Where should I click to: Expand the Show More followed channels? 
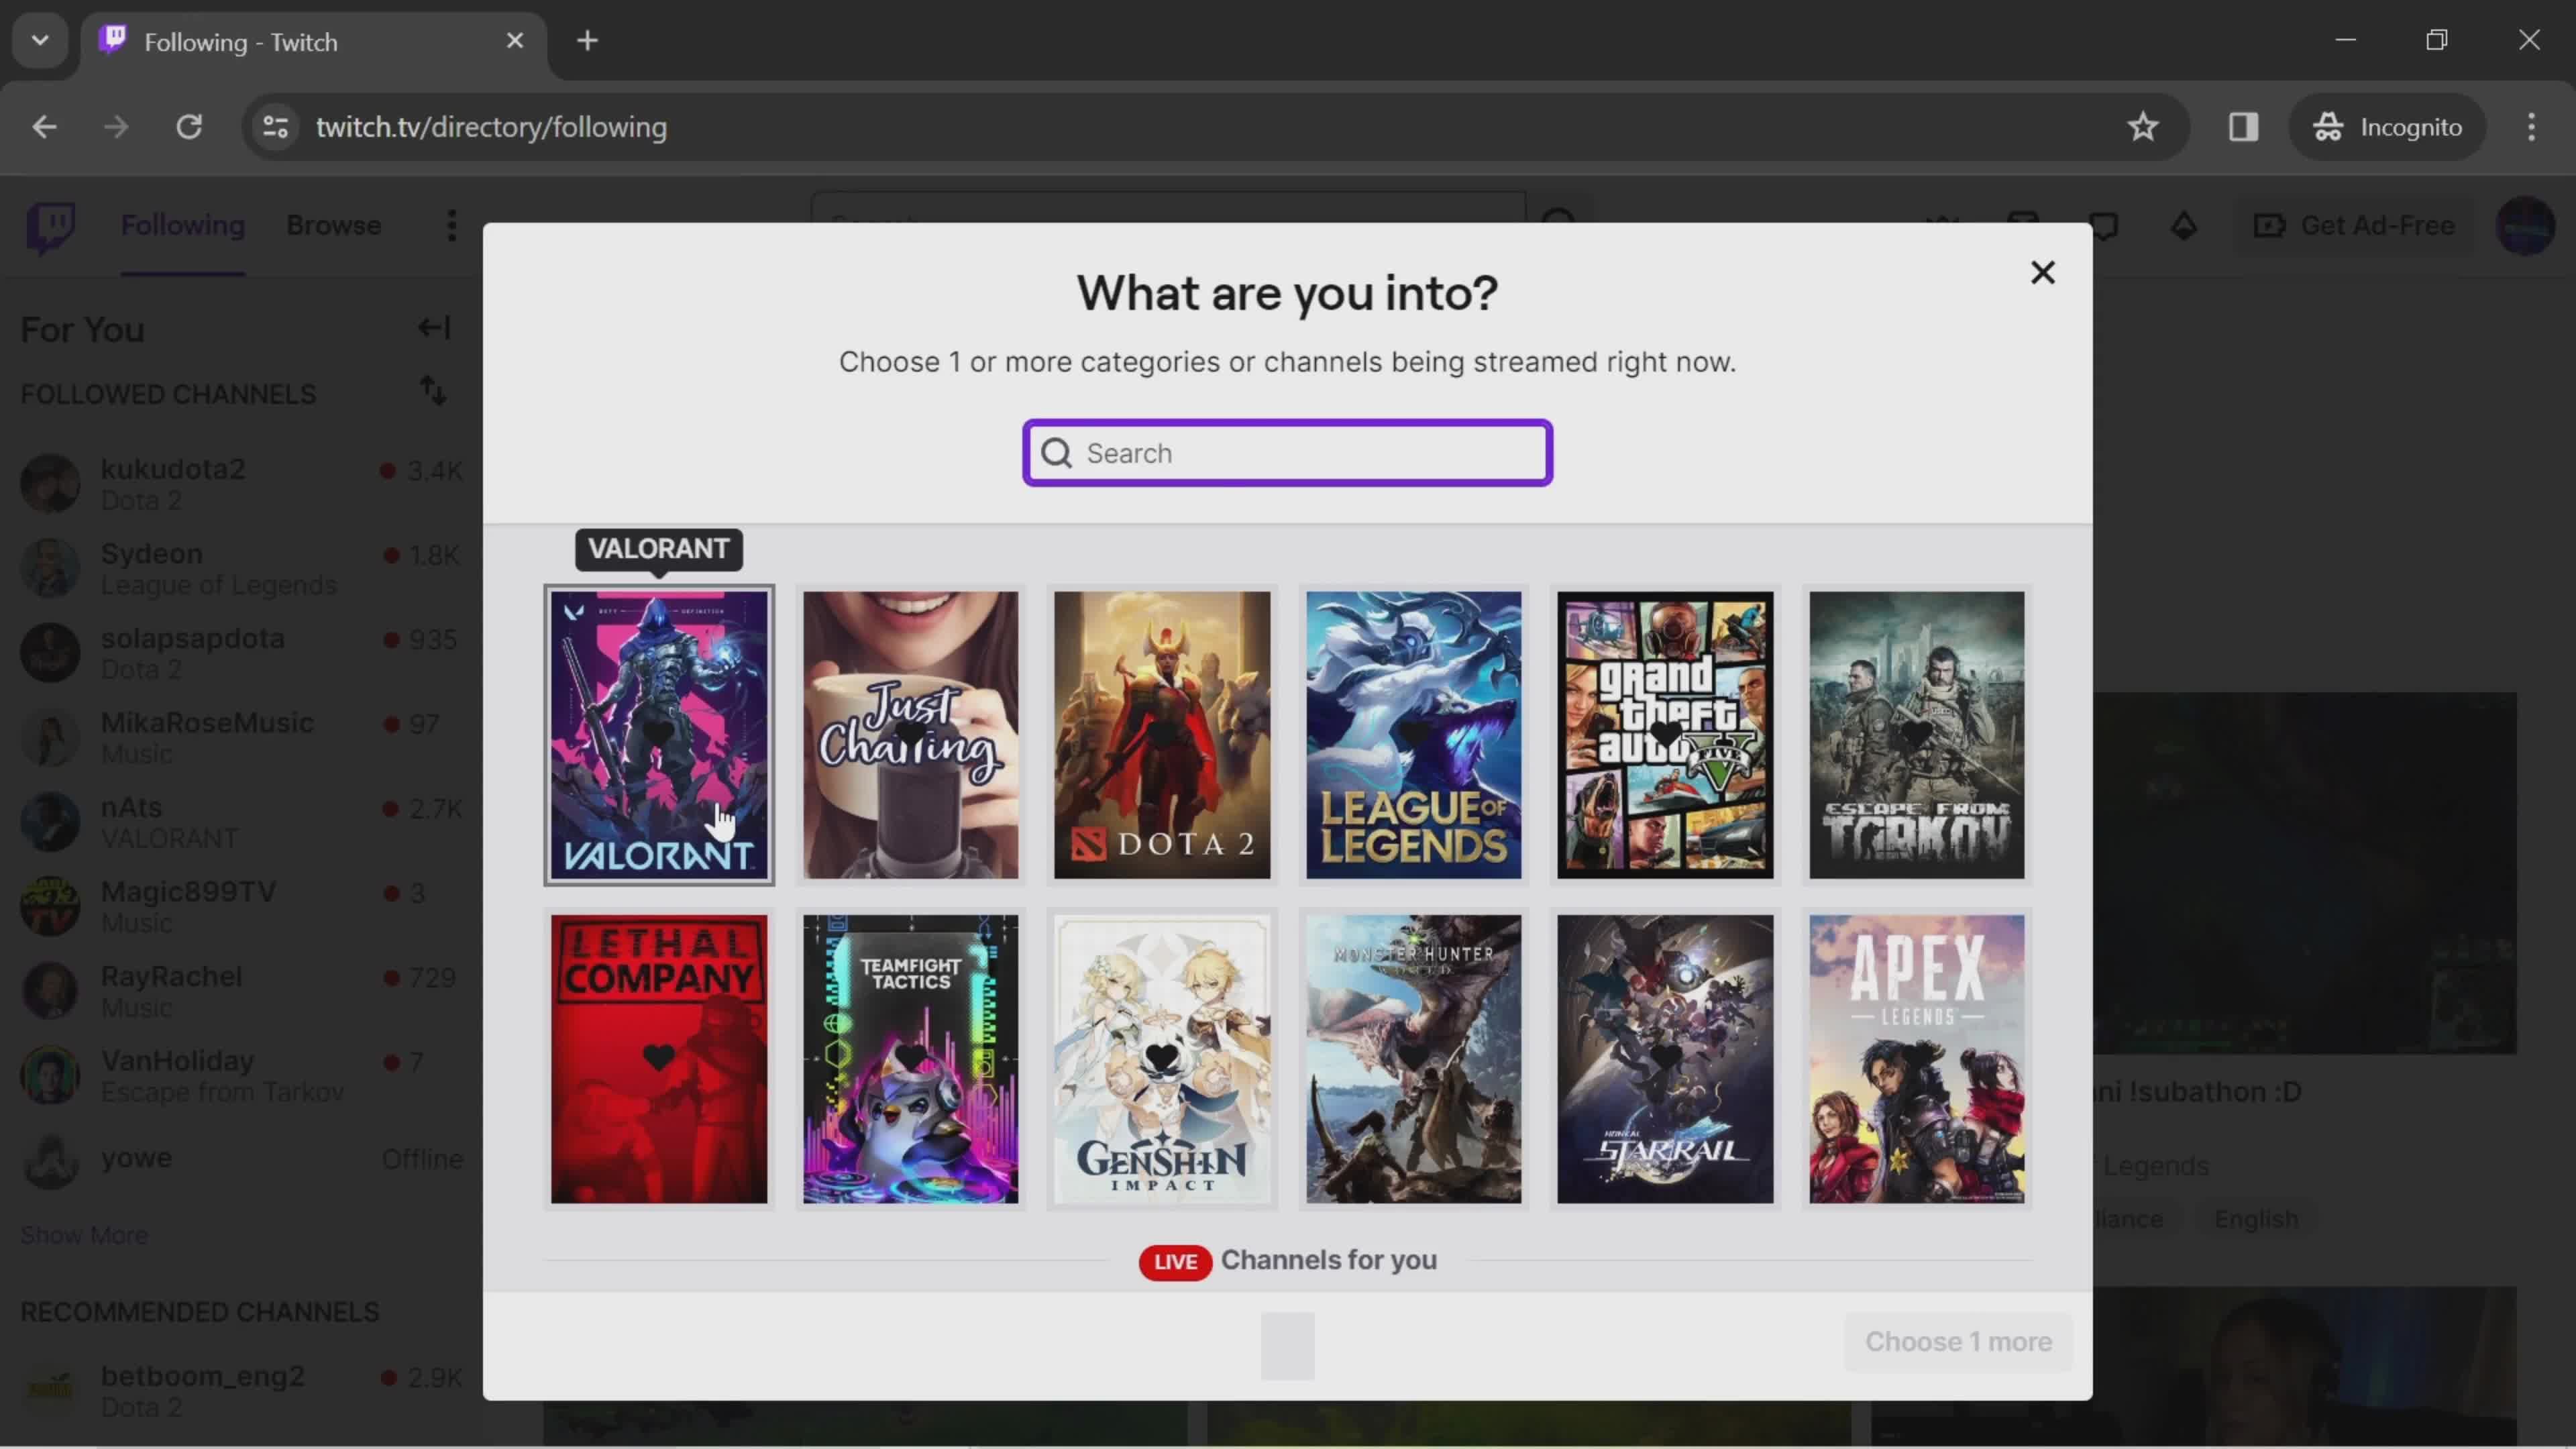click(x=83, y=1233)
